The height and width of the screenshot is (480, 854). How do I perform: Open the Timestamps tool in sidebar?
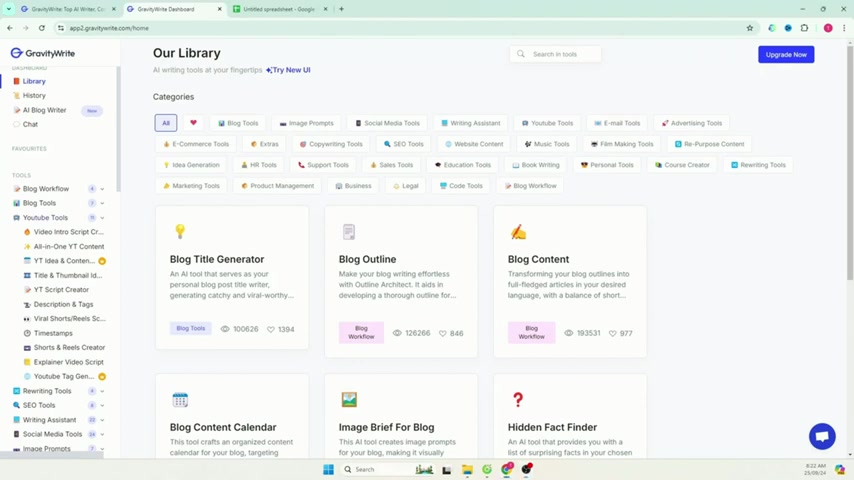pyautogui.click(x=53, y=333)
